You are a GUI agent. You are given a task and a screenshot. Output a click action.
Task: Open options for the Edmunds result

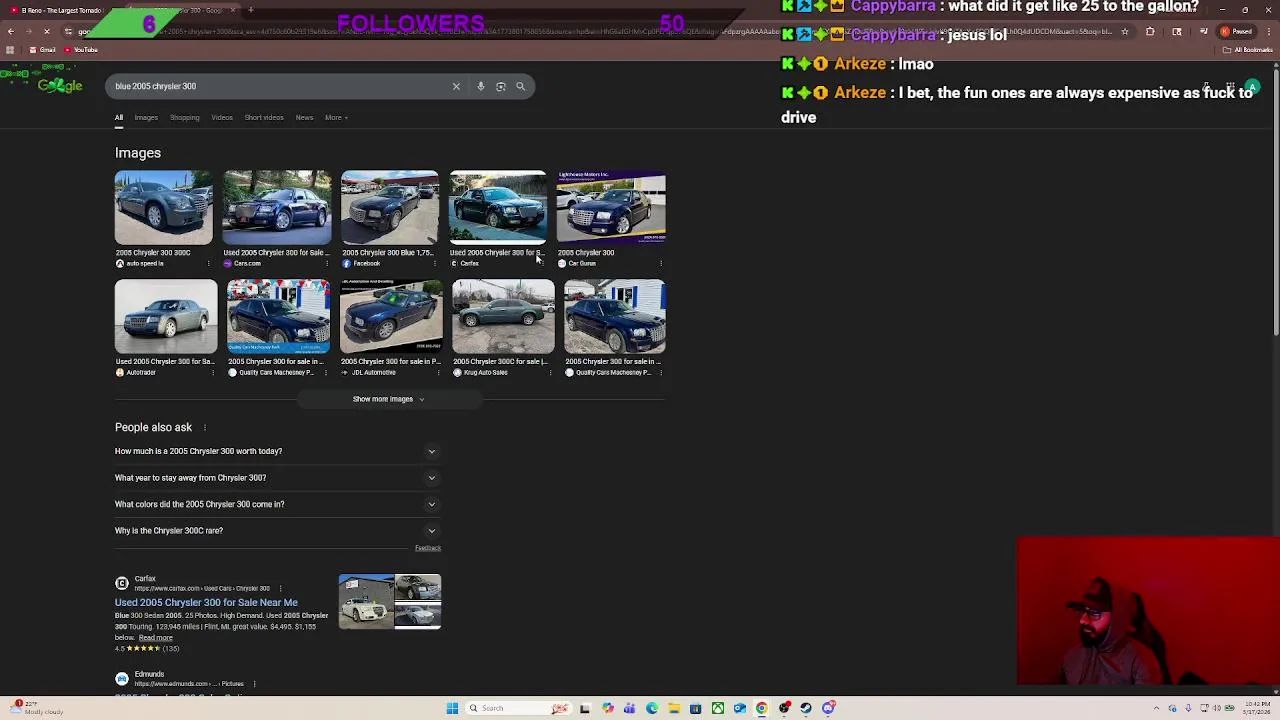pyautogui.click(x=254, y=684)
